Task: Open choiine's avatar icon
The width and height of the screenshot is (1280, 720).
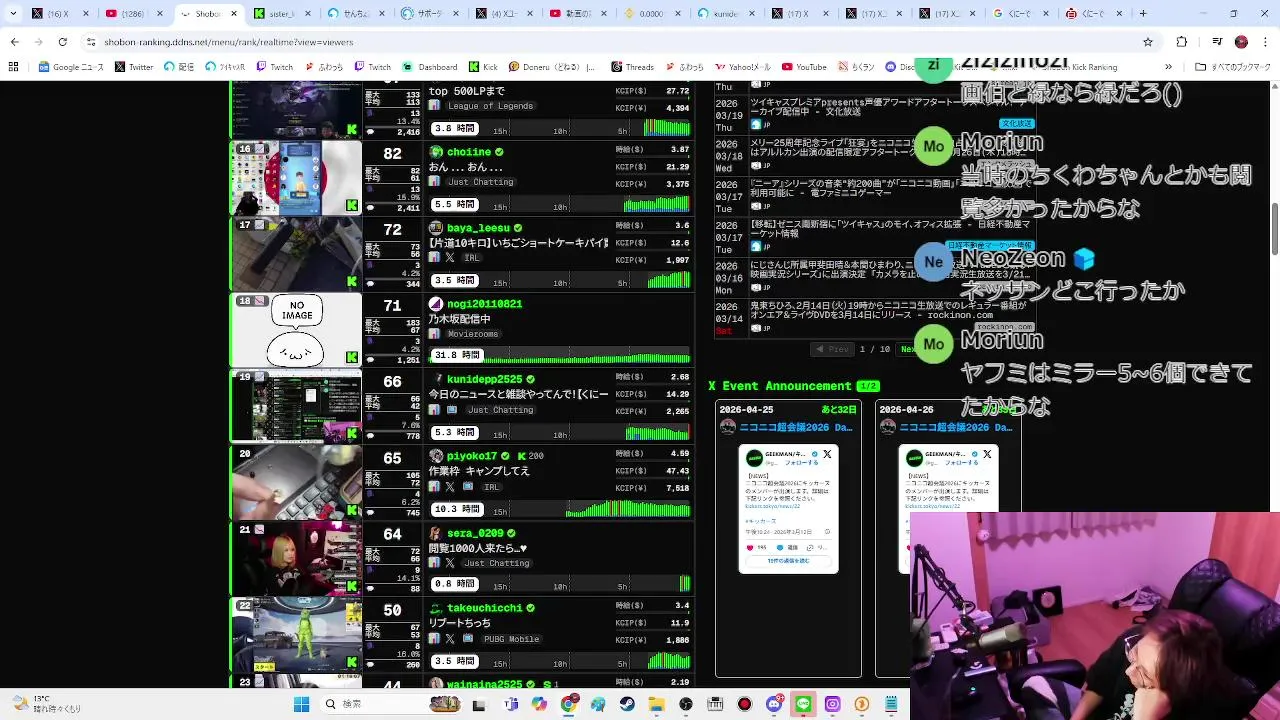Action: pos(435,152)
